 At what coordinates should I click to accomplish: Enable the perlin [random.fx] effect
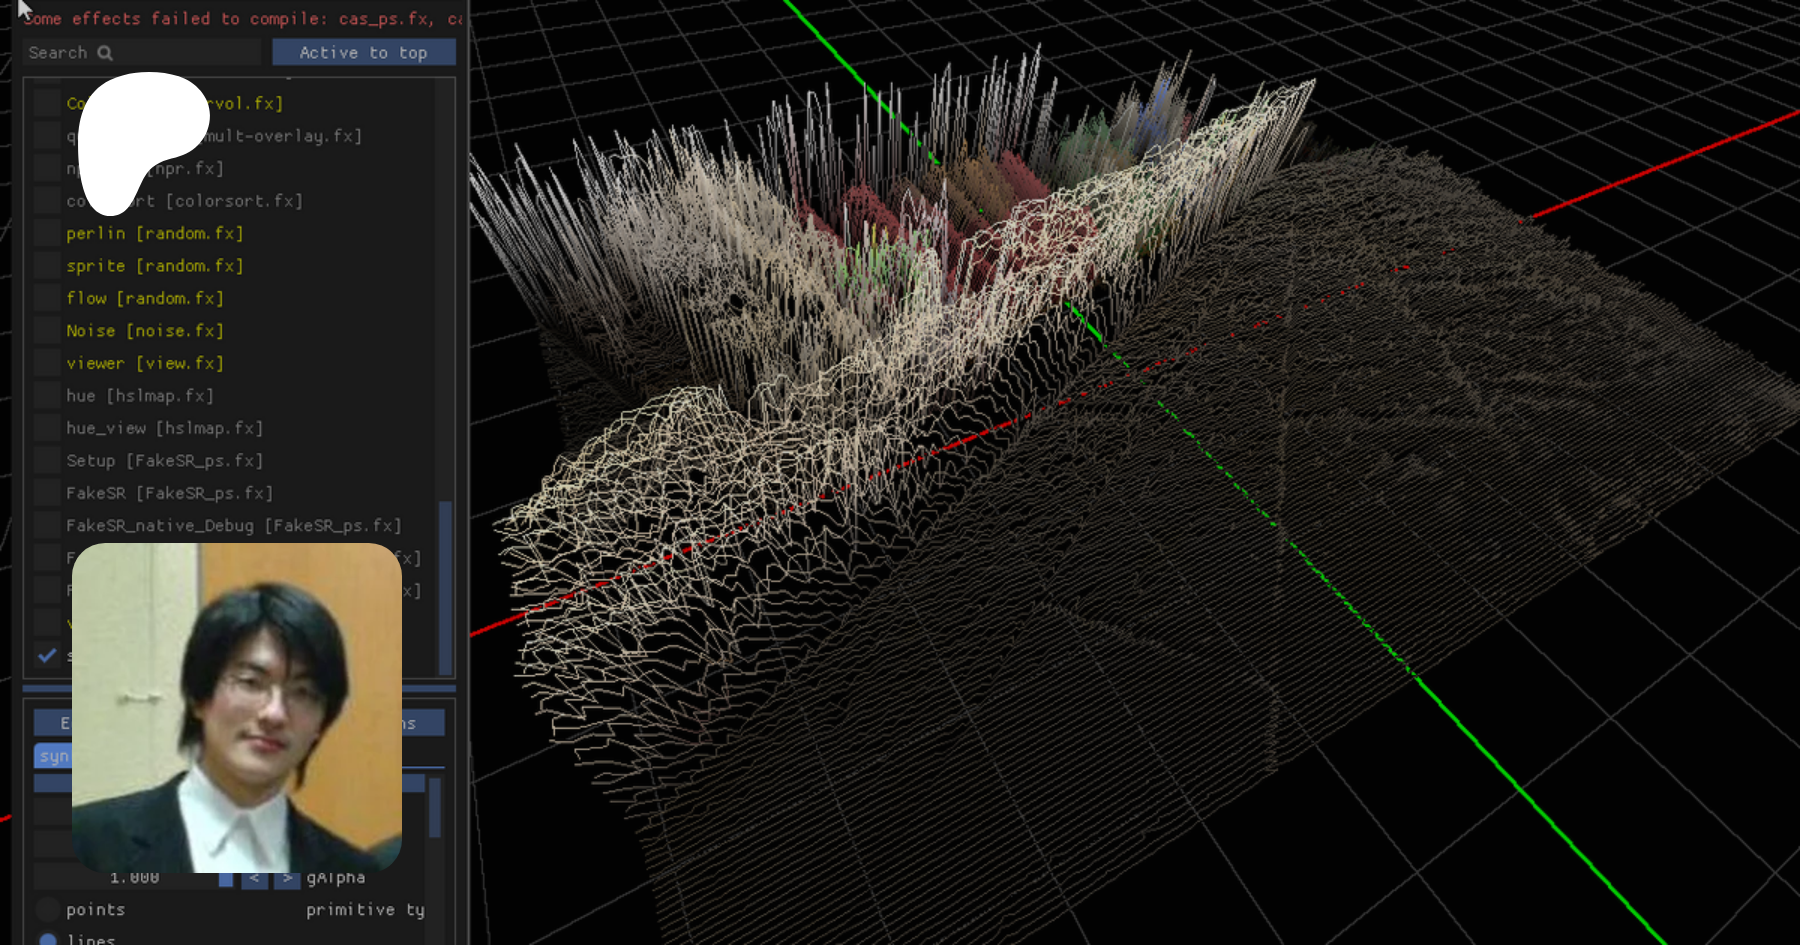(47, 234)
